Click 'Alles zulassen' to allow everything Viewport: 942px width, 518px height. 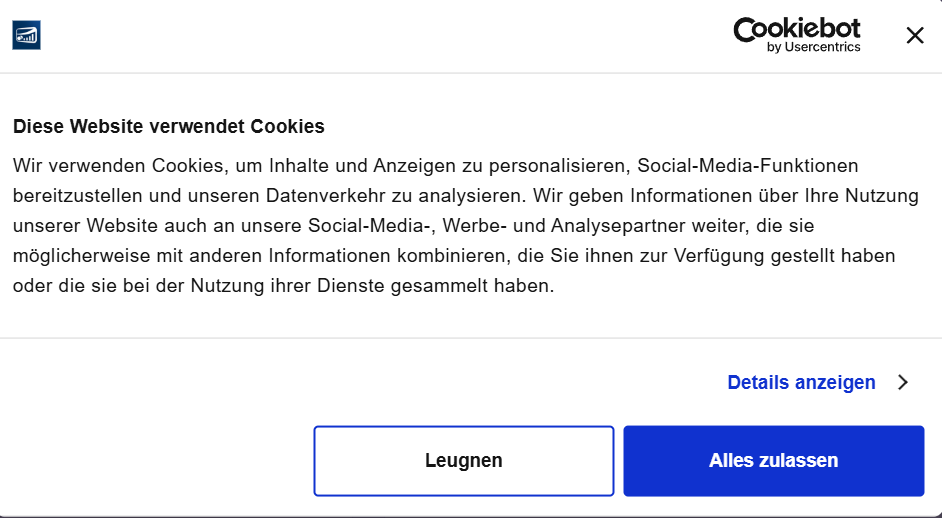[x=773, y=461]
